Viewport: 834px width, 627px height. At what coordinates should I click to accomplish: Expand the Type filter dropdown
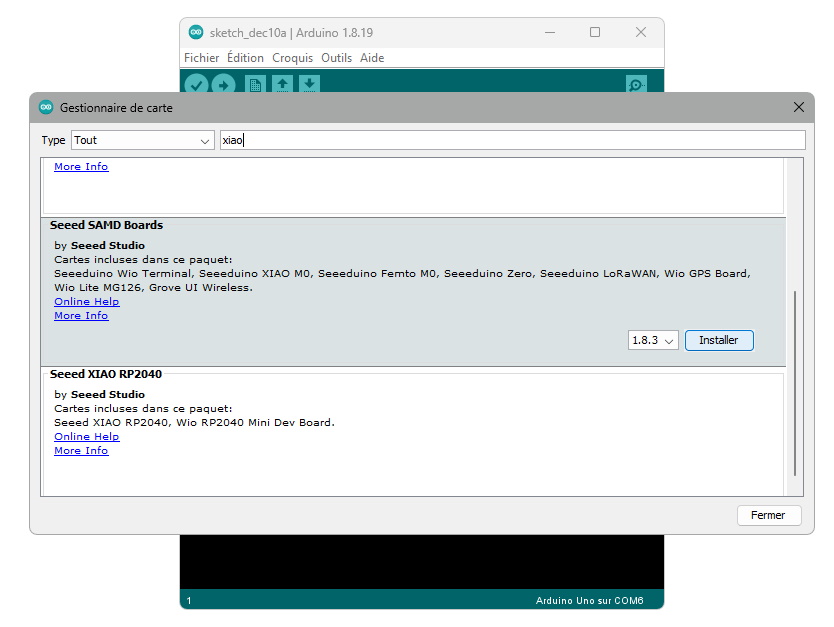tap(142, 140)
